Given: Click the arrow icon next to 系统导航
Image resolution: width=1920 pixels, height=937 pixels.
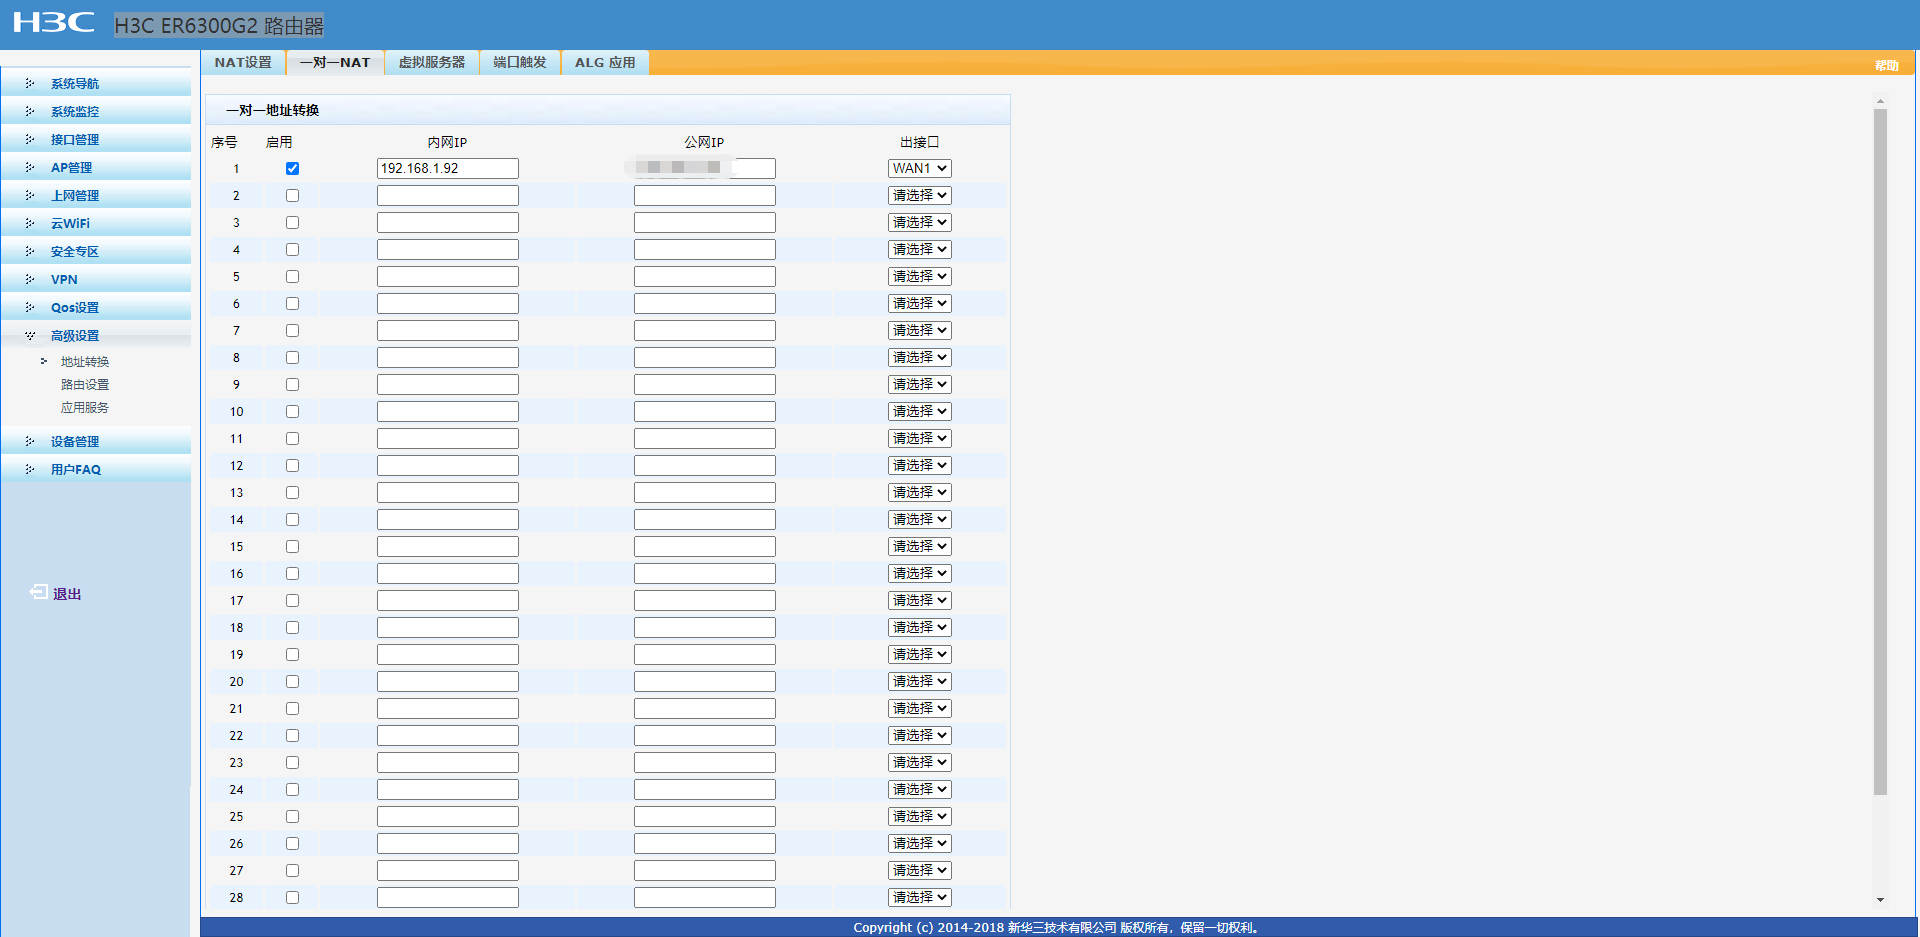Looking at the screenshot, I should [x=30, y=84].
